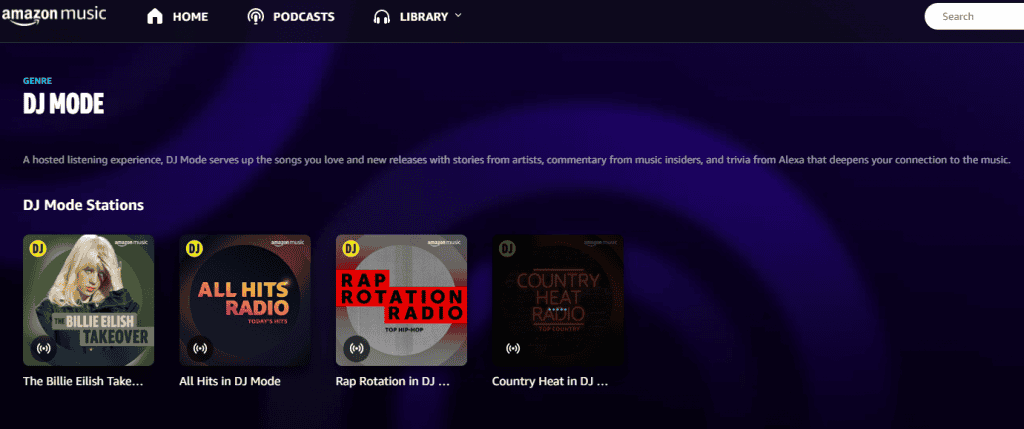The image size is (1024, 429).
Task: Click the Home house icon
Action: (155, 16)
